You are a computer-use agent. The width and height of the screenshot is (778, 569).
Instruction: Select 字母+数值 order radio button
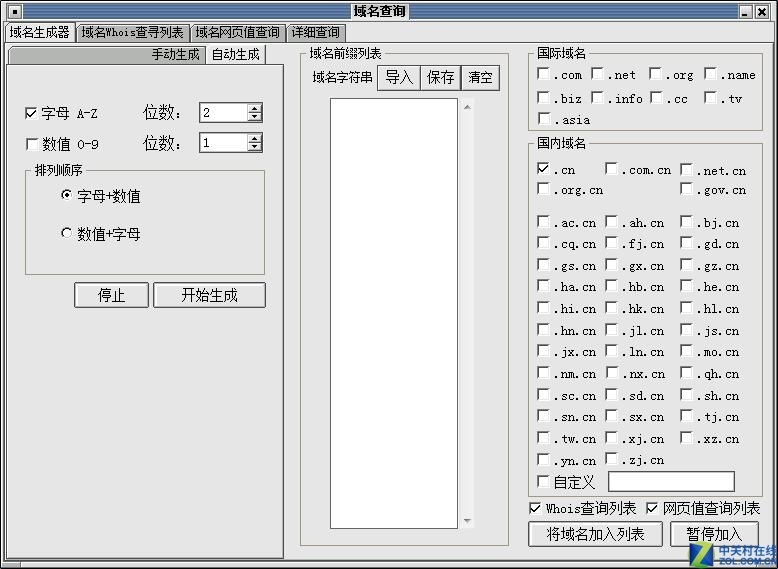pos(66,195)
